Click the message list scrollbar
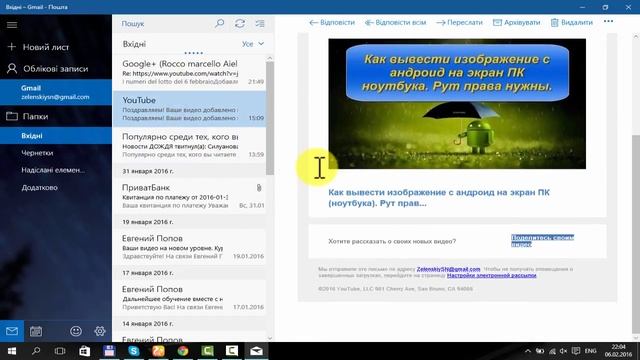 (270, 118)
